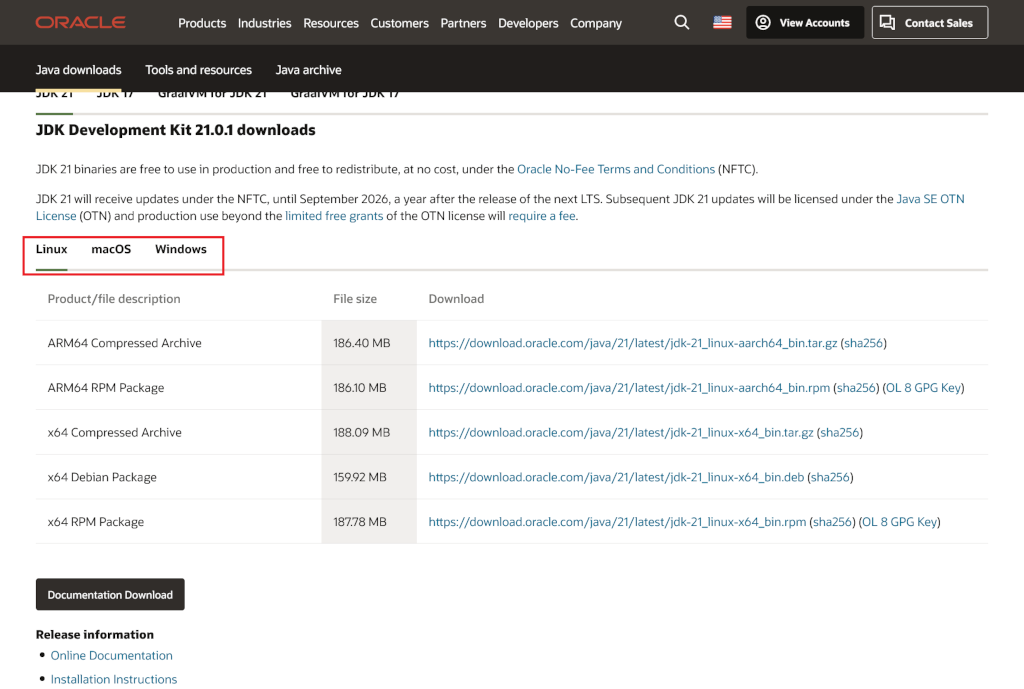Click the Download column header
This screenshot has height=689, width=1024.
[456, 298]
